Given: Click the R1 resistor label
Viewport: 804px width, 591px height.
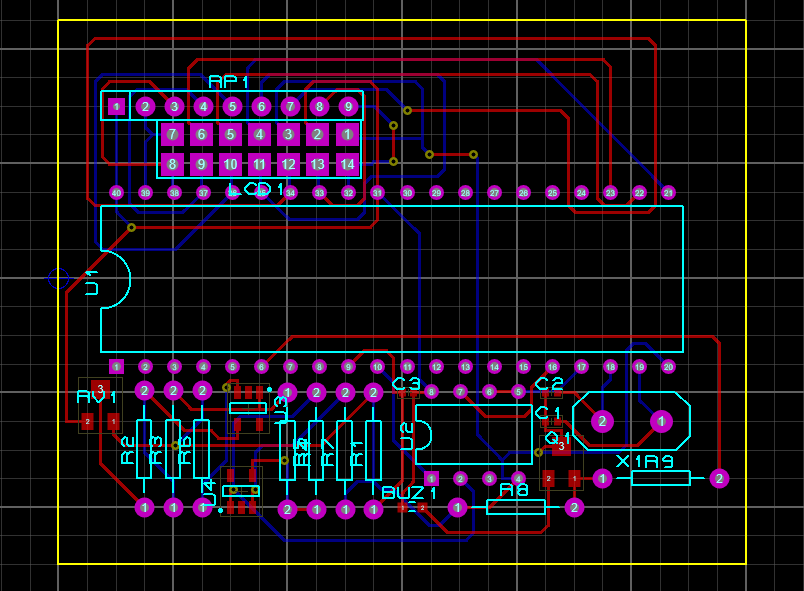Looking at the screenshot, I should tap(356, 454).
